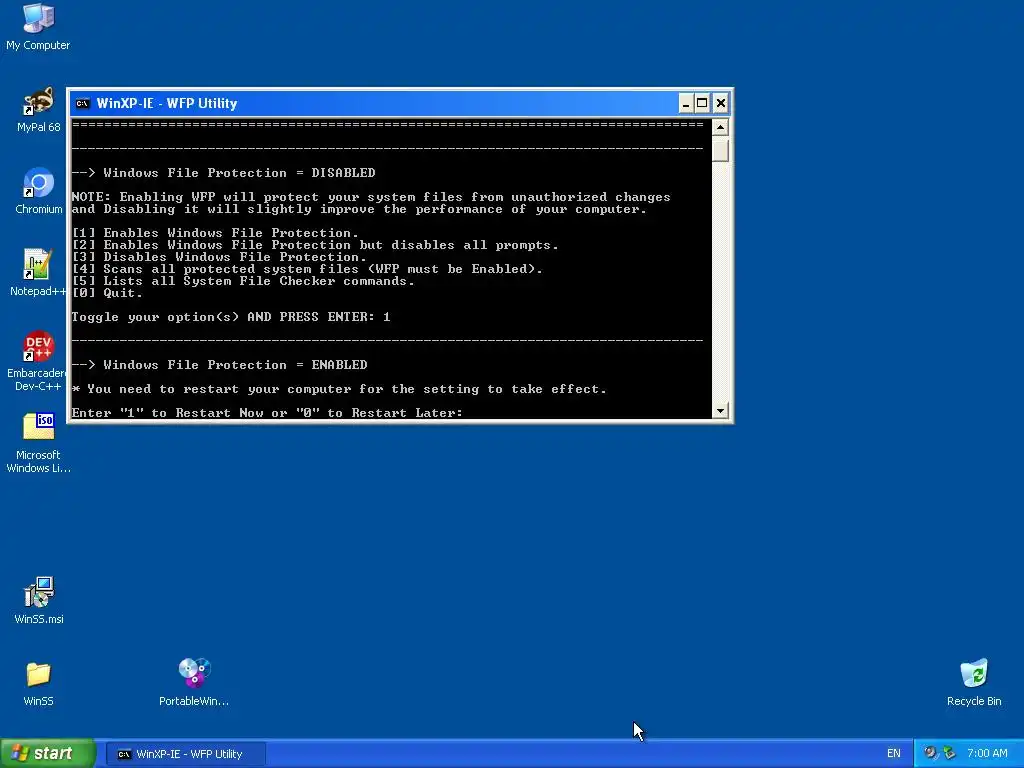This screenshot has height=768, width=1024.
Task: Click the console icon in WFP Utility title bar
Action: [x=82, y=103]
